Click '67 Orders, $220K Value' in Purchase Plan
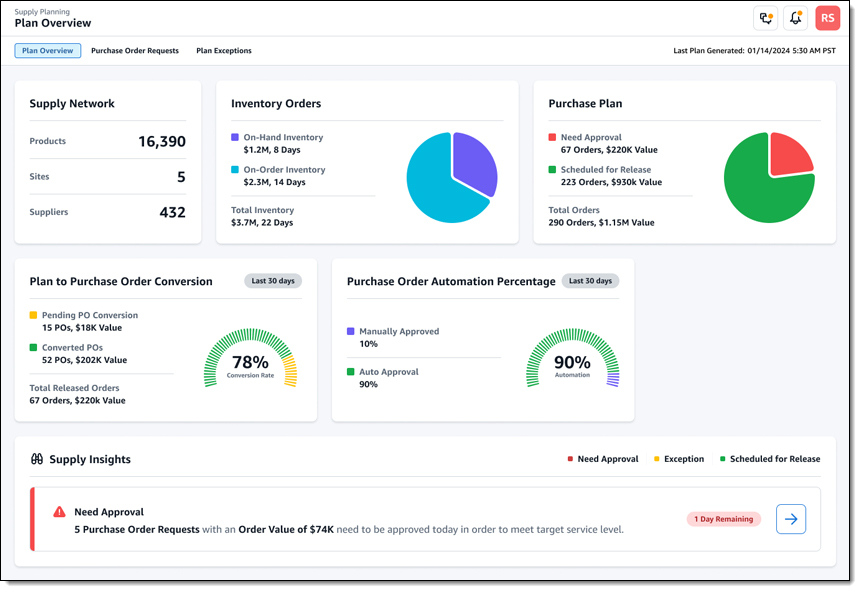Viewport: 860px width, 591px height. [x=609, y=150]
